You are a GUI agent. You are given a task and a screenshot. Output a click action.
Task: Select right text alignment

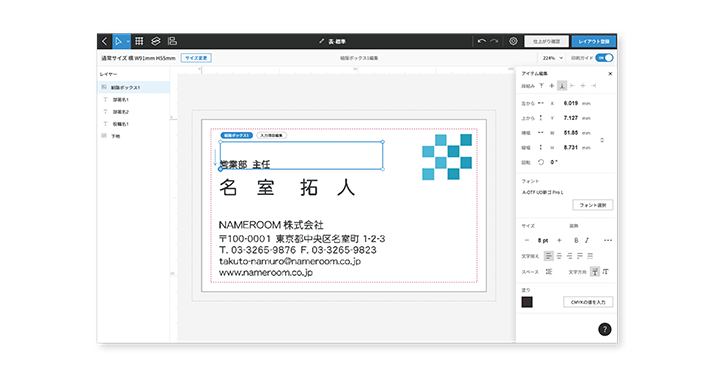click(569, 256)
